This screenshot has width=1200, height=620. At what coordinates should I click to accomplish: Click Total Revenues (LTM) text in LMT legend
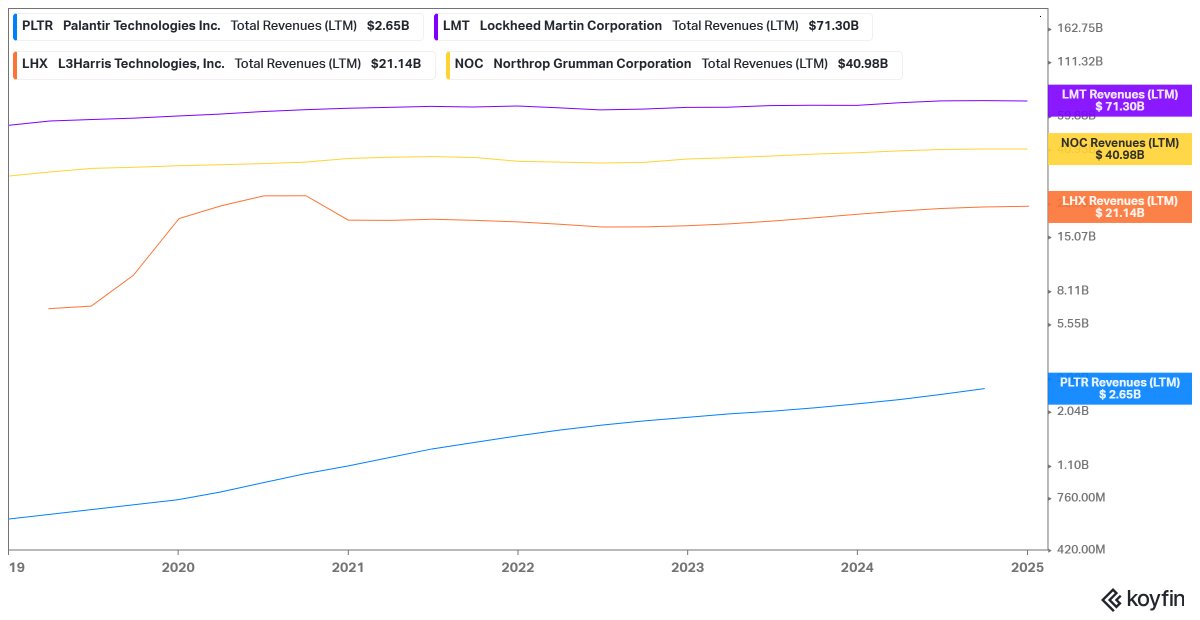click(x=735, y=26)
